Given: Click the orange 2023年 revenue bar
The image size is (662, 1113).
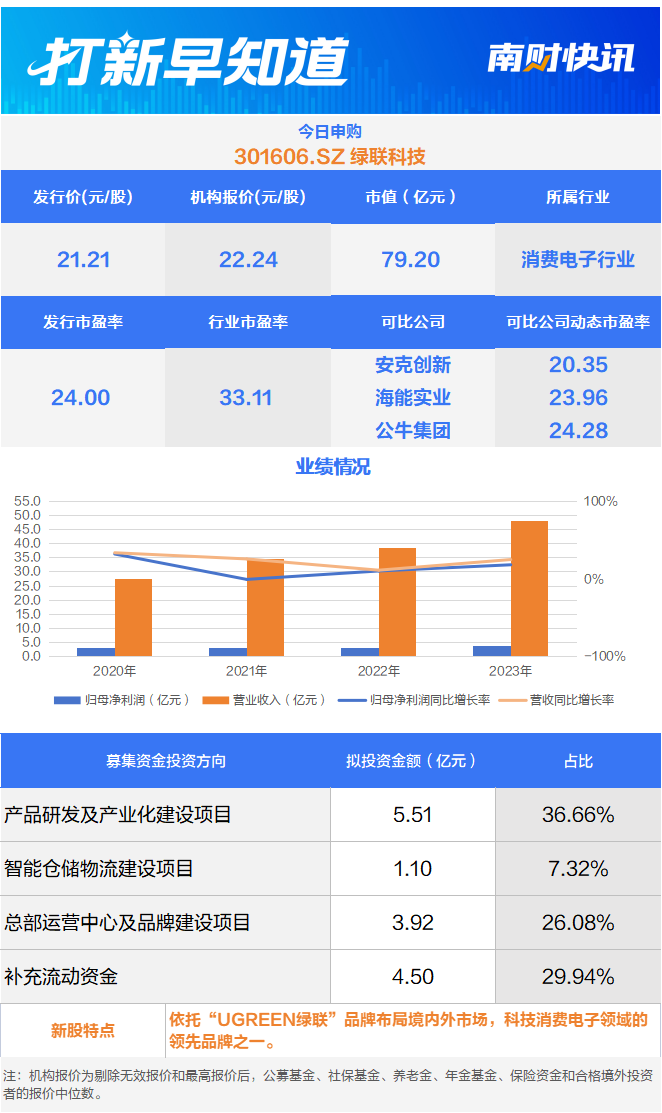Looking at the screenshot, I should 529,588.
